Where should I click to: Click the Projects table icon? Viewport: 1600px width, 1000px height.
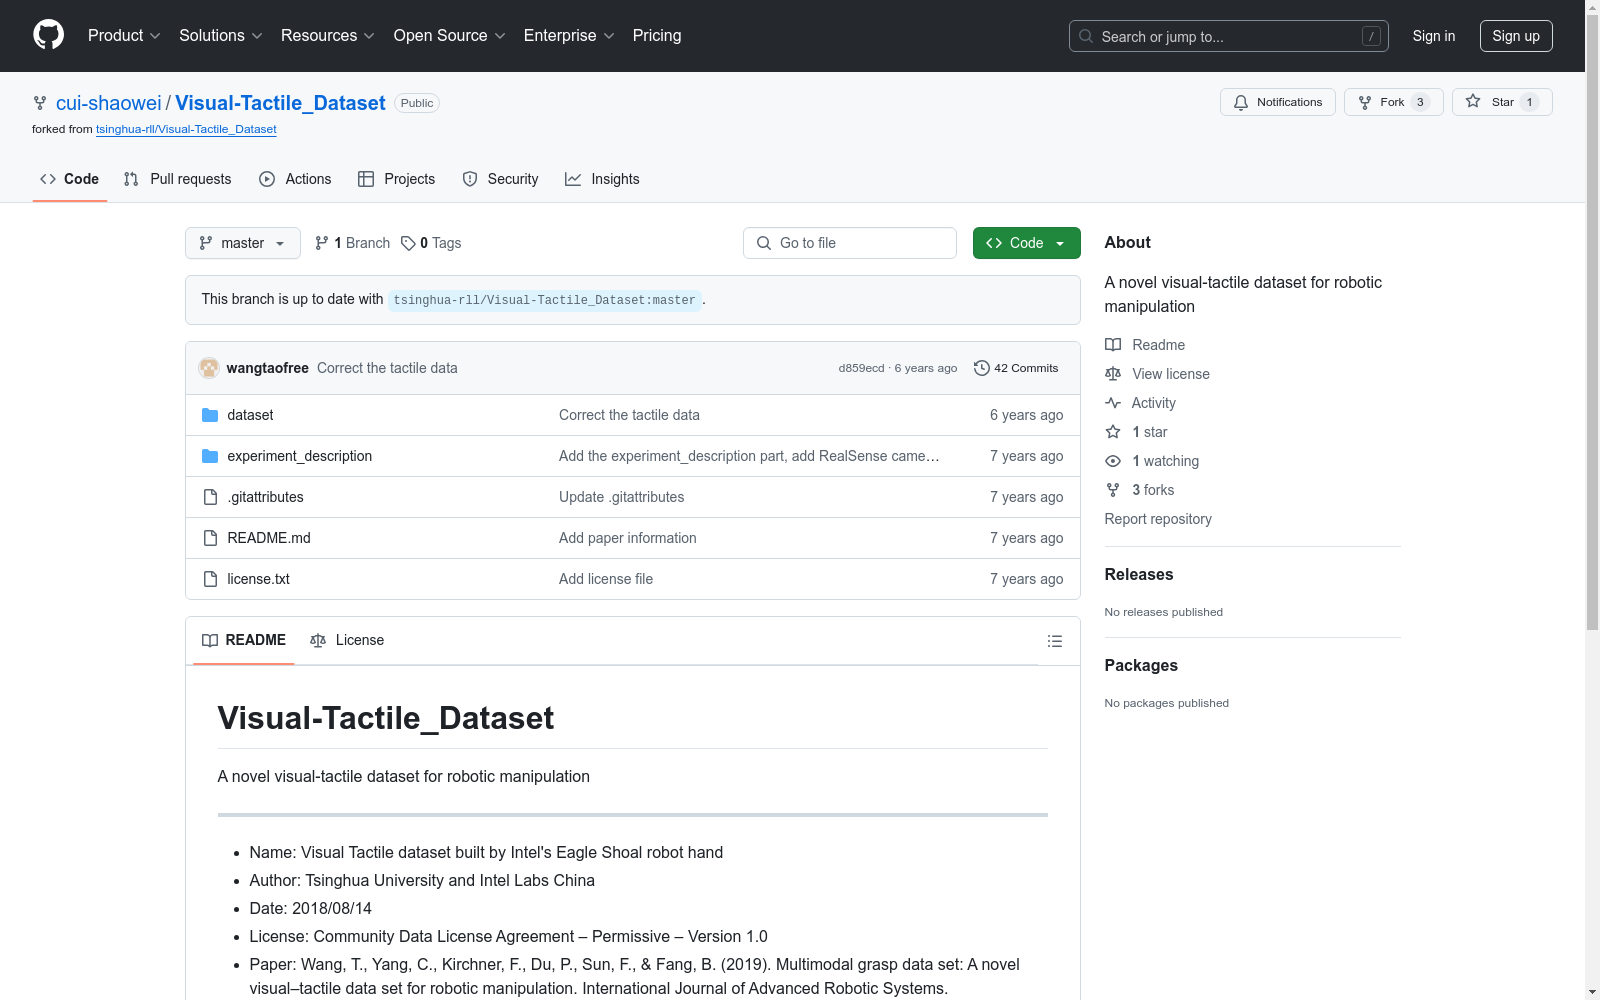tap(366, 179)
